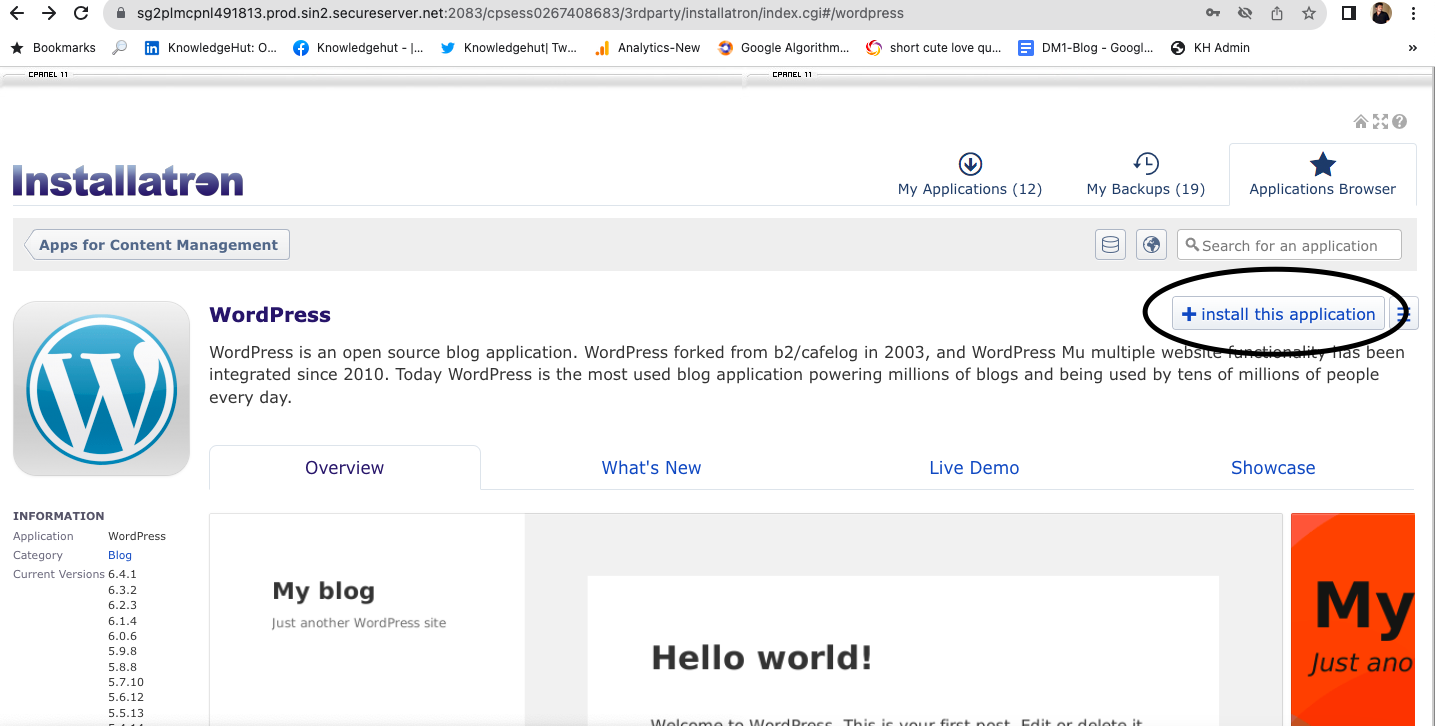Click the browser forward arrow
The width and height of the screenshot is (1435, 726).
click(x=49, y=14)
